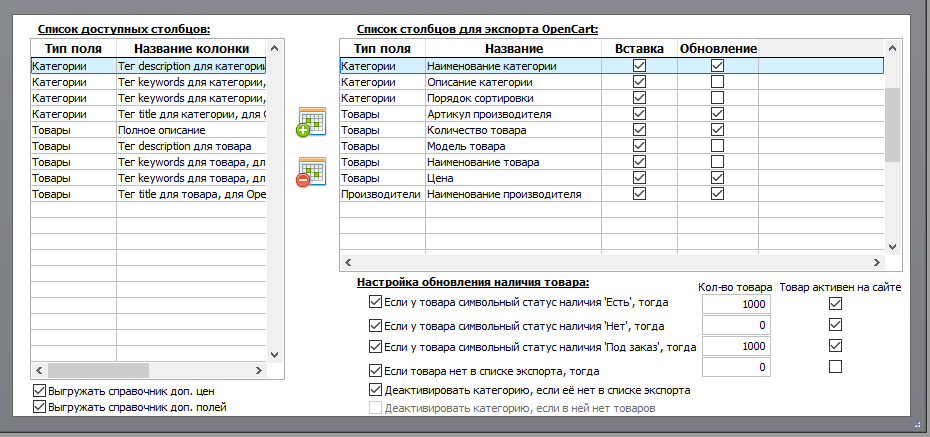Select 'Цена' export row

(x=611, y=178)
